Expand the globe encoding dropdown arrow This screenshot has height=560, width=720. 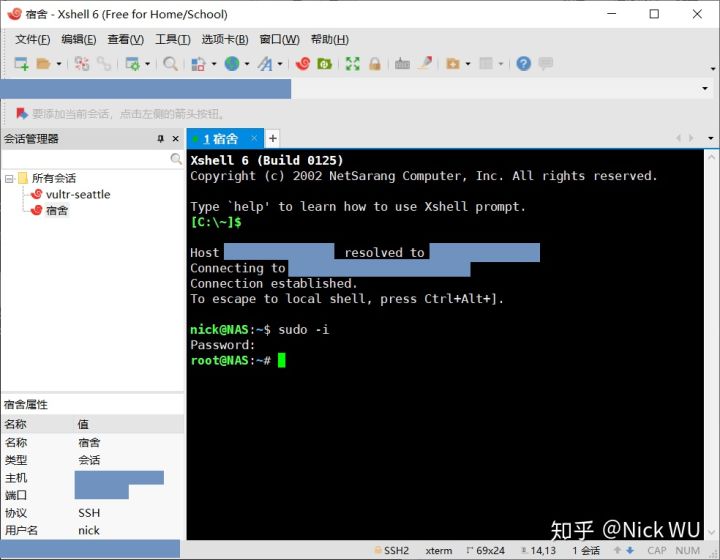(247, 64)
